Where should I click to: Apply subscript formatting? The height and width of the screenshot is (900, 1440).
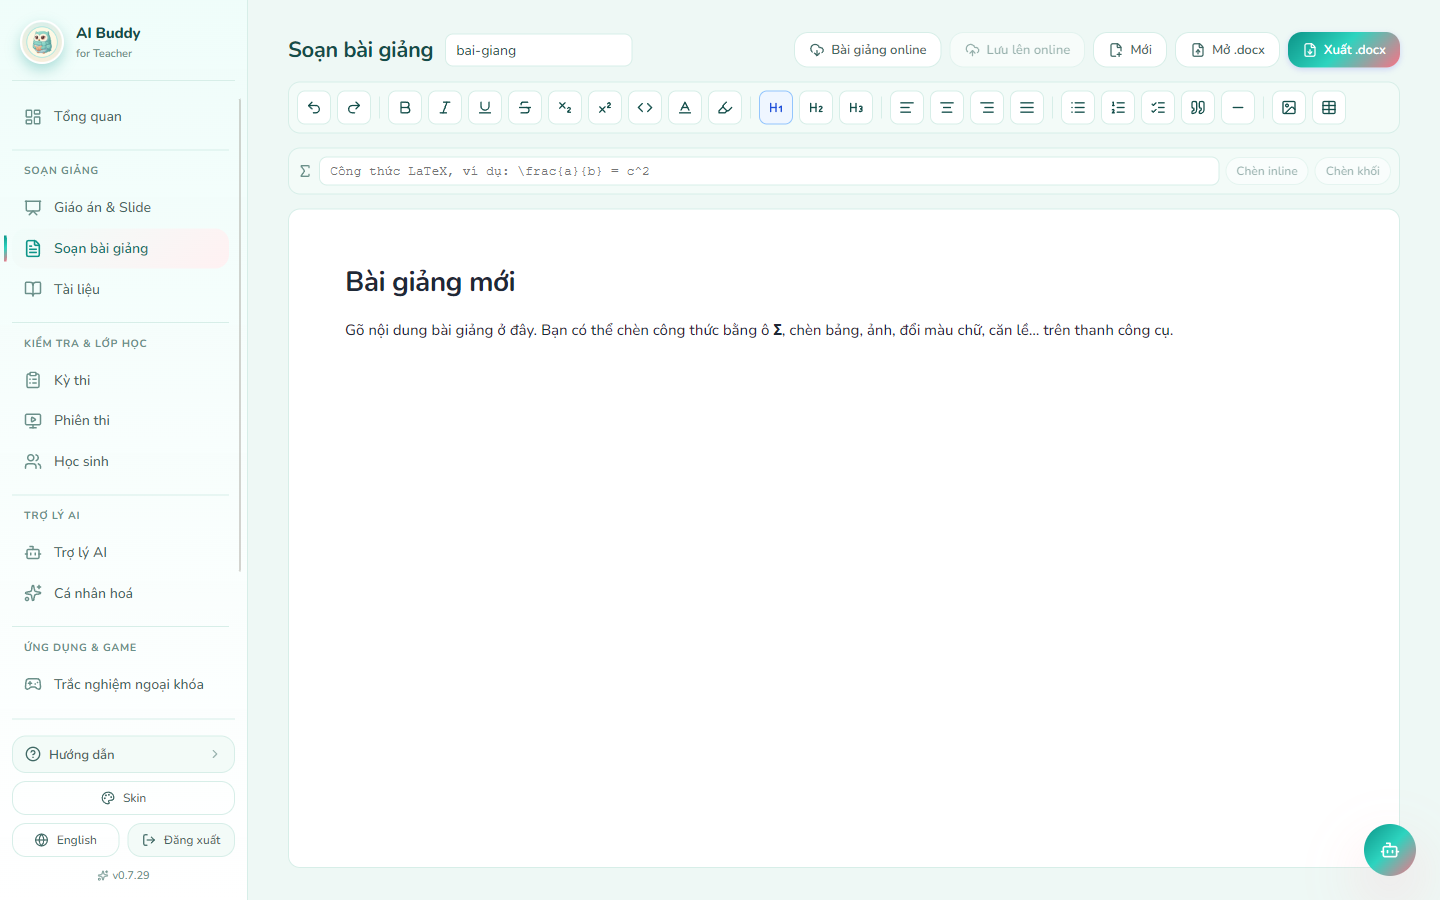pyautogui.click(x=565, y=108)
